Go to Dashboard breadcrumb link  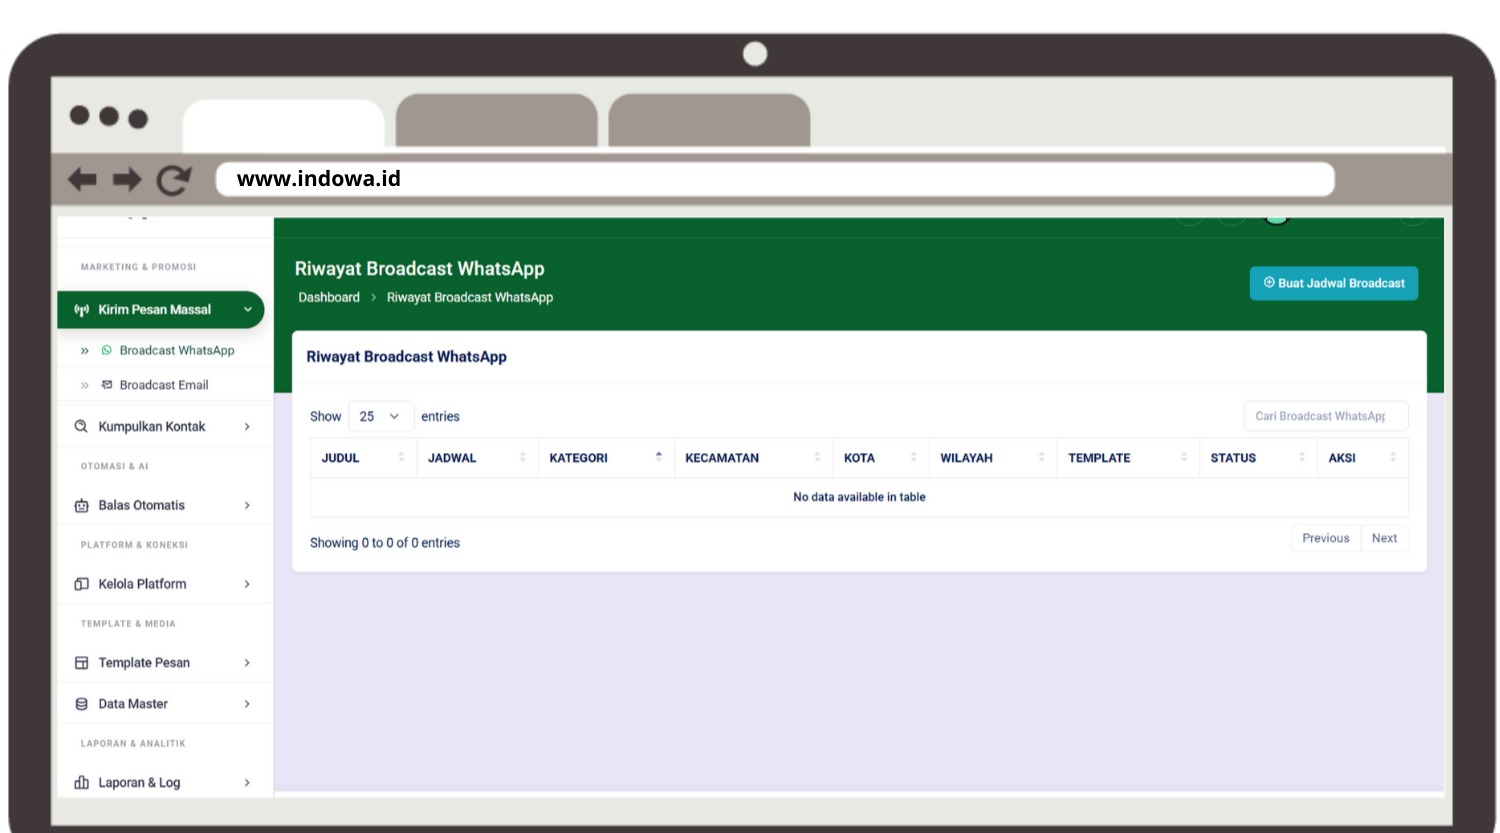pos(329,298)
